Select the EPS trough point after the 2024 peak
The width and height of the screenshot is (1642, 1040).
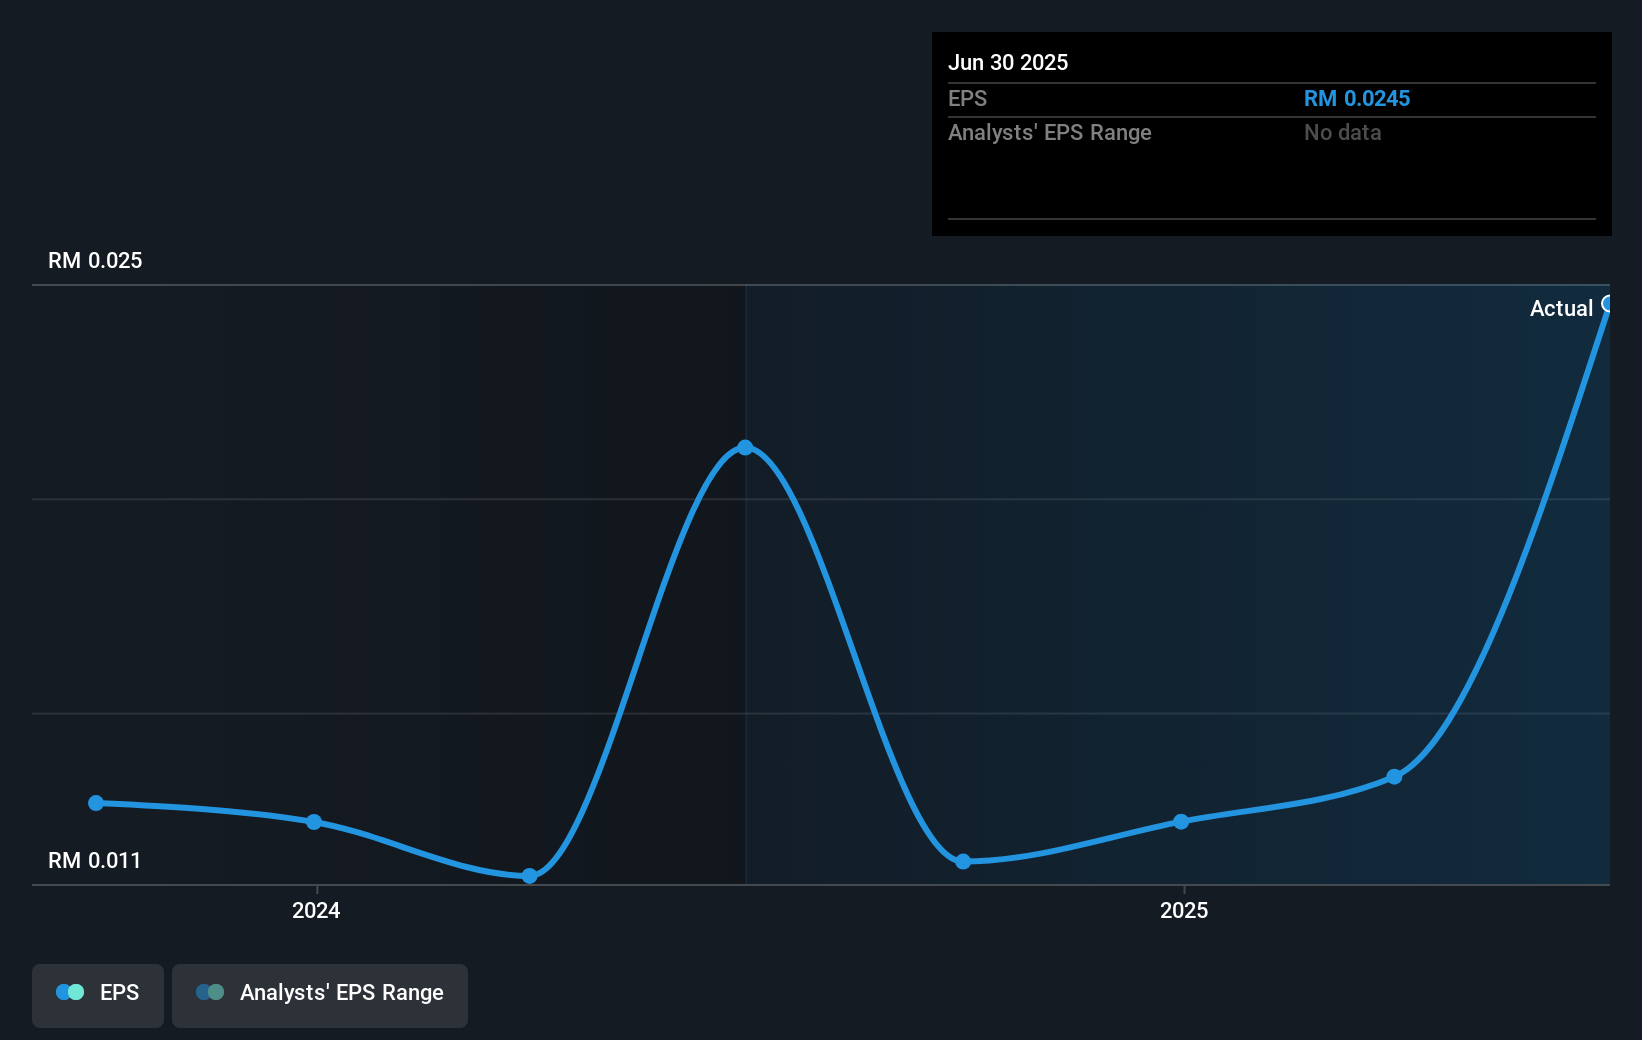coord(963,861)
